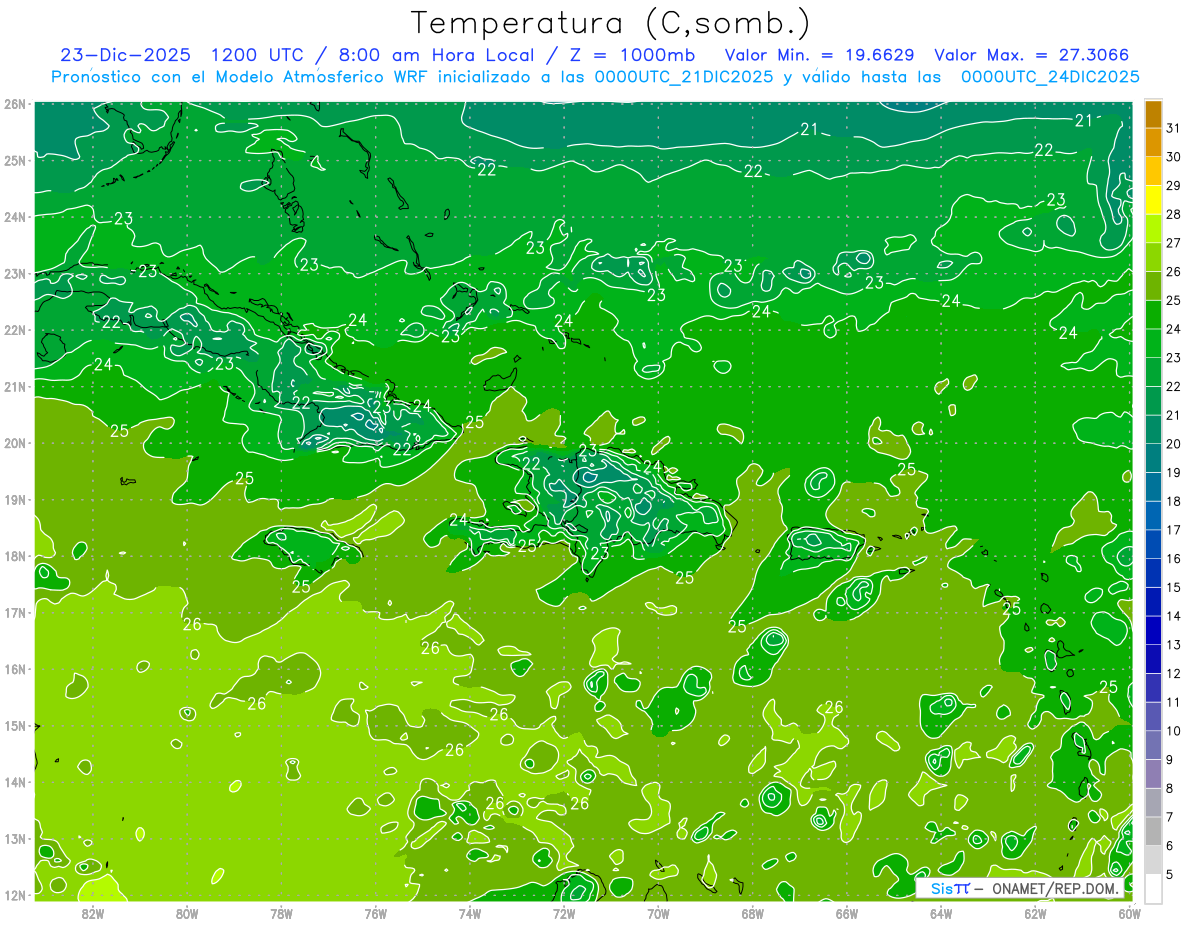
Task: Click the "12N" latitude axis label
Action: (16, 895)
